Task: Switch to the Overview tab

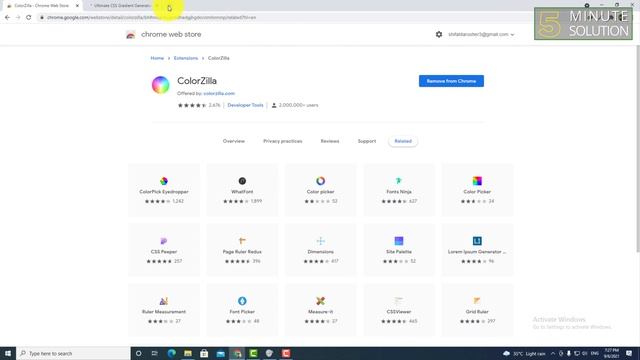Action: [233, 141]
